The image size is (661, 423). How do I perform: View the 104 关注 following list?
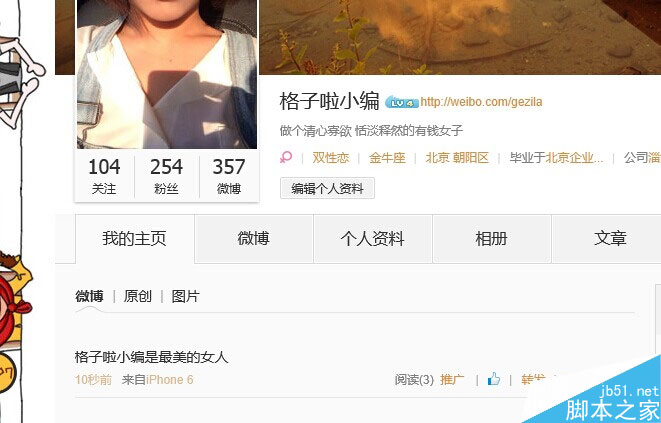(104, 177)
